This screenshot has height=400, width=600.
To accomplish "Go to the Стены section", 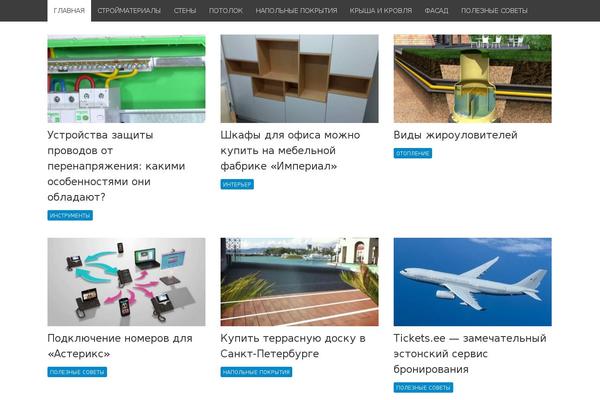I will pos(185,11).
